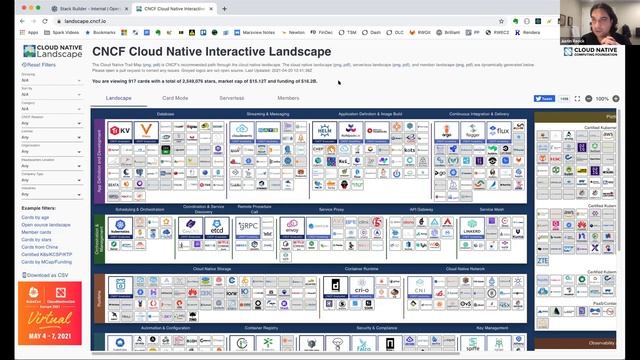Switch to the Landscape tab
The height and width of the screenshot is (360, 640).
coord(118,98)
